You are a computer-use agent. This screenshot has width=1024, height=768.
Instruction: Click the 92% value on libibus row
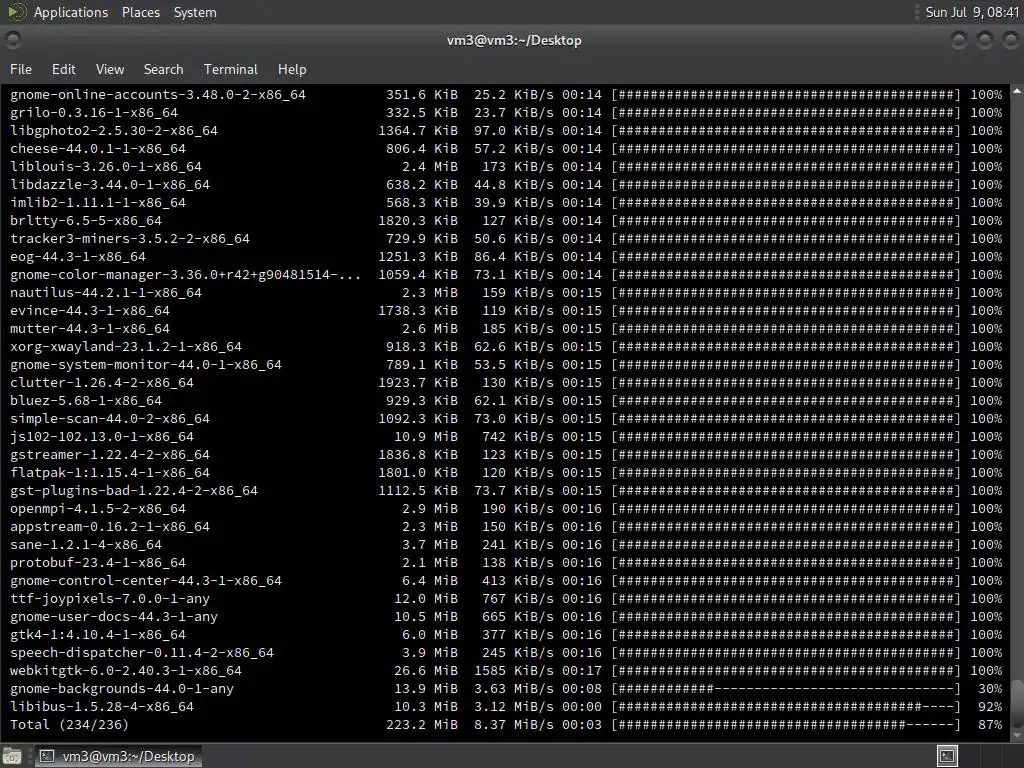990,707
